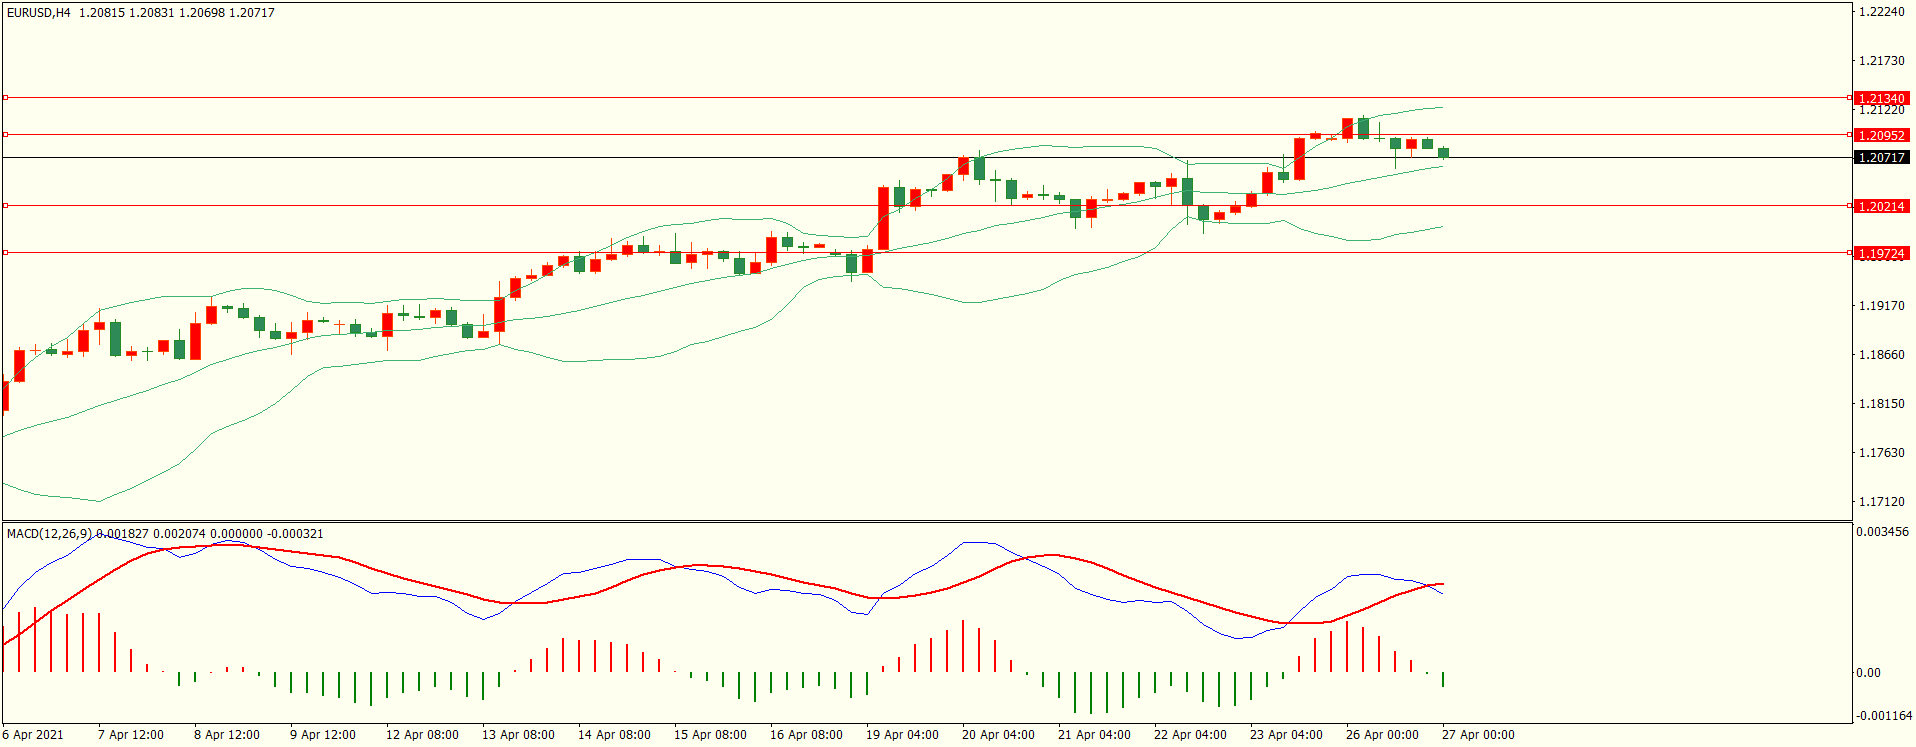This screenshot has height=747, width=1916.
Task: Click the 22 Apr 04:00 time label
Action: [x=1190, y=735]
